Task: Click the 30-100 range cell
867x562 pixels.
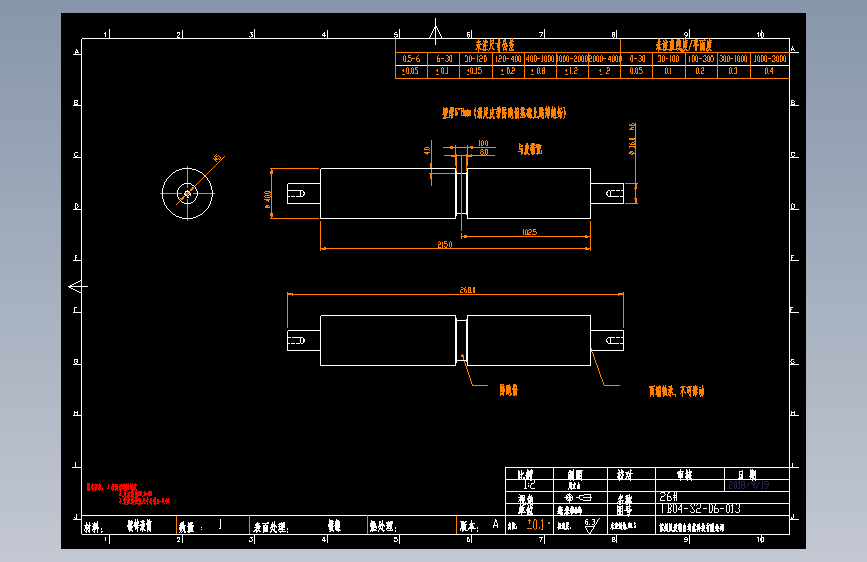Action: click(x=669, y=59)
